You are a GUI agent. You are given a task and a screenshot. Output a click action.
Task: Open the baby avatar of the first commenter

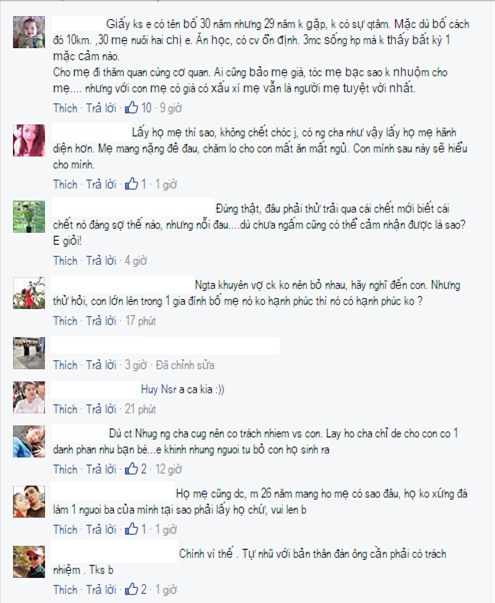pyautogui.click(x=29, y=32)
